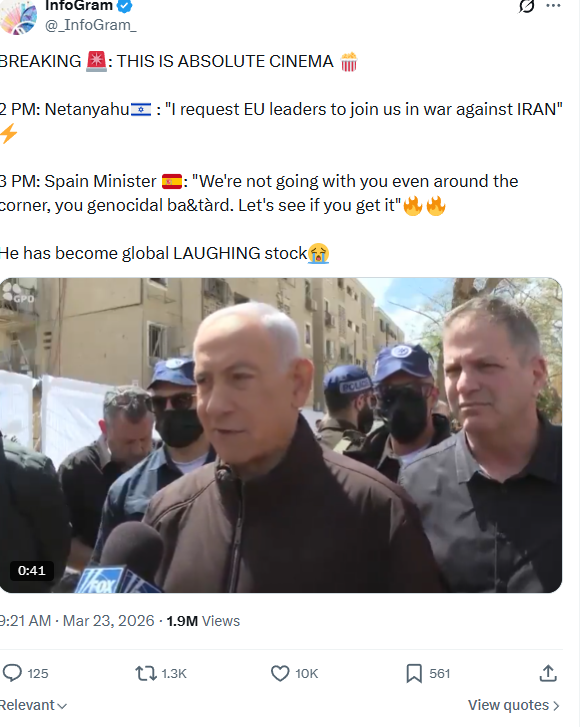Click the 1.9M Views count

tap(203, 622)
